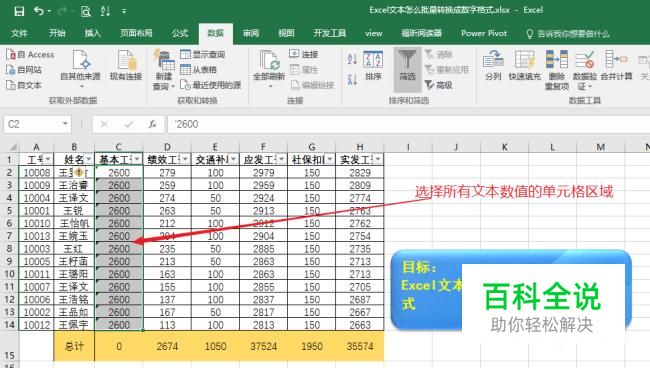Click cell containing 王译文 in row 4
650x368 pixels.
[x=74, y=198]
